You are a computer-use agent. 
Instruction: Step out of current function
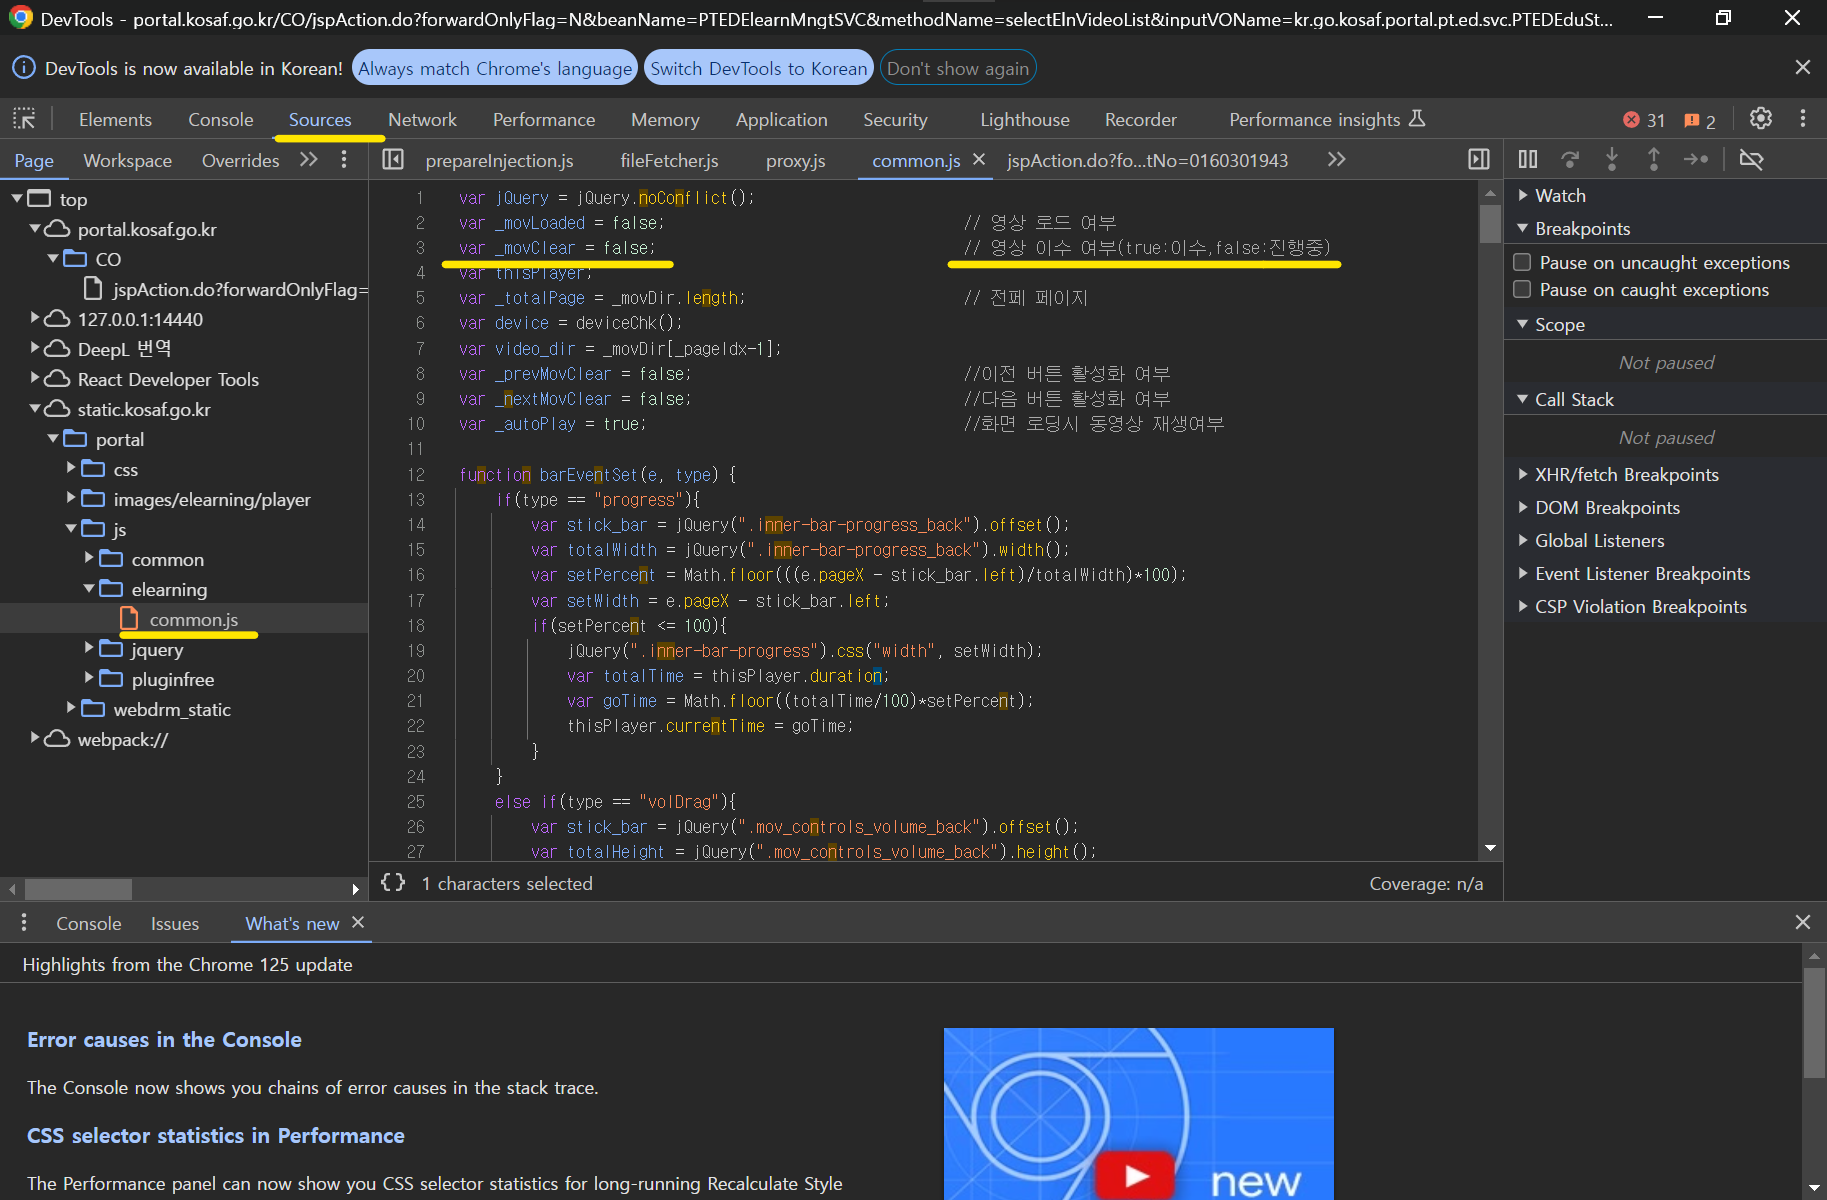1654,159
